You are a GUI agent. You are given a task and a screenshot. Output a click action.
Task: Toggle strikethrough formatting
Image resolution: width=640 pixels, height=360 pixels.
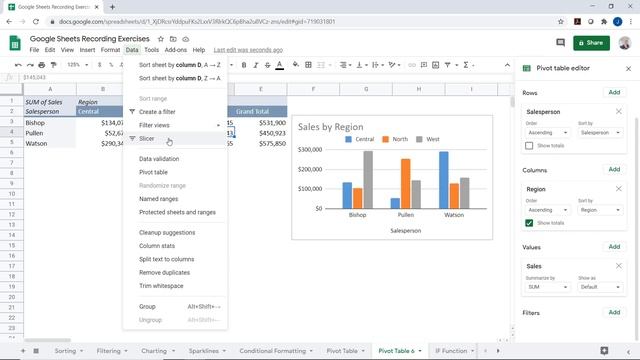click(x=267, y=65)
